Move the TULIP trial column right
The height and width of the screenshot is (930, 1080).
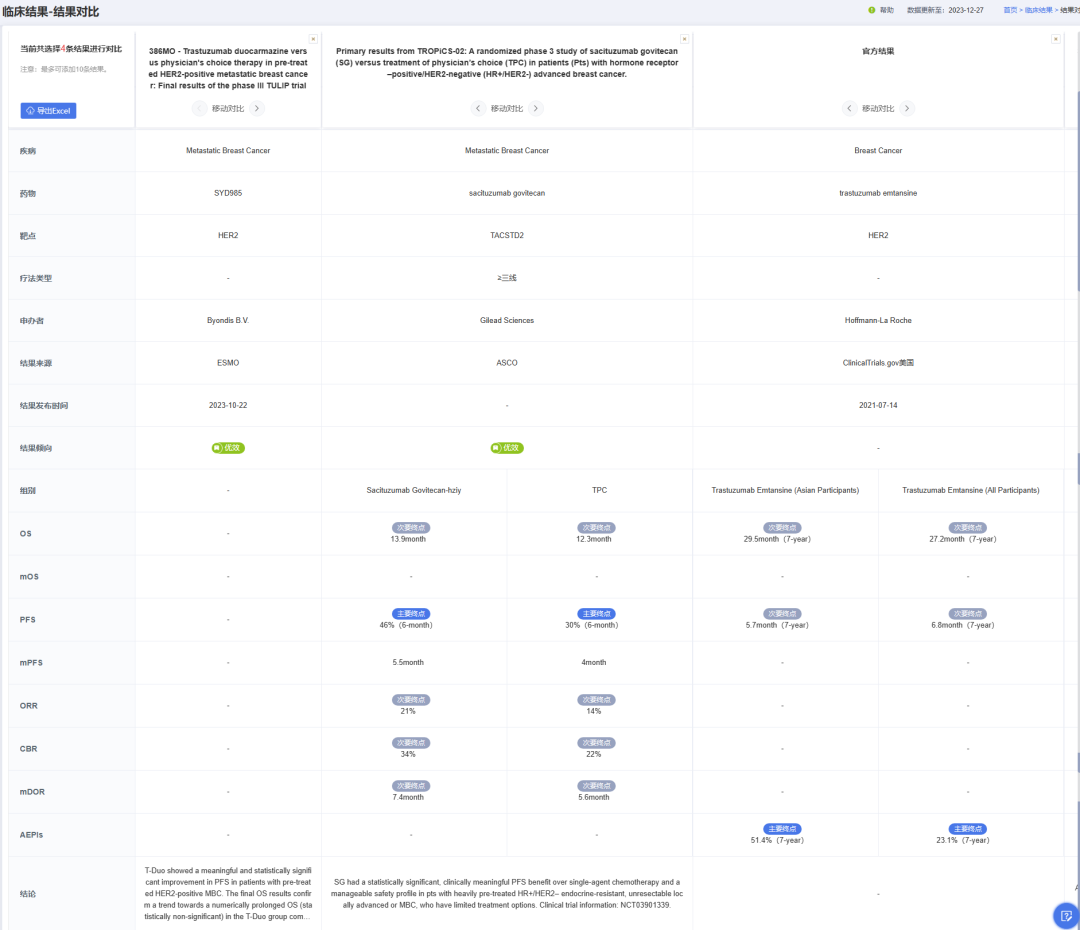[x=257, y=108]
